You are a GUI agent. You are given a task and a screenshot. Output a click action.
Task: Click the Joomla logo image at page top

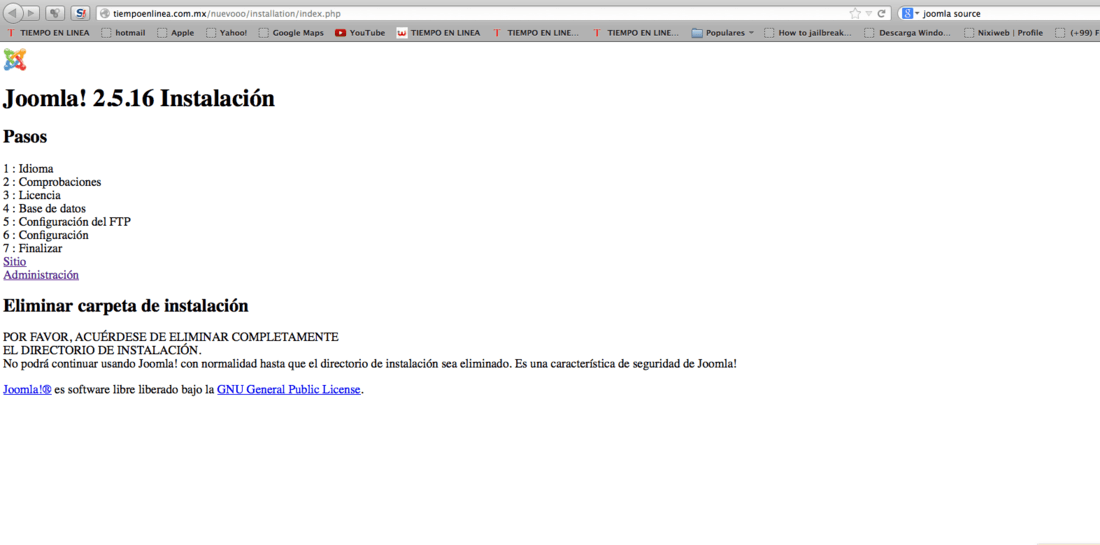coord(15,60)
